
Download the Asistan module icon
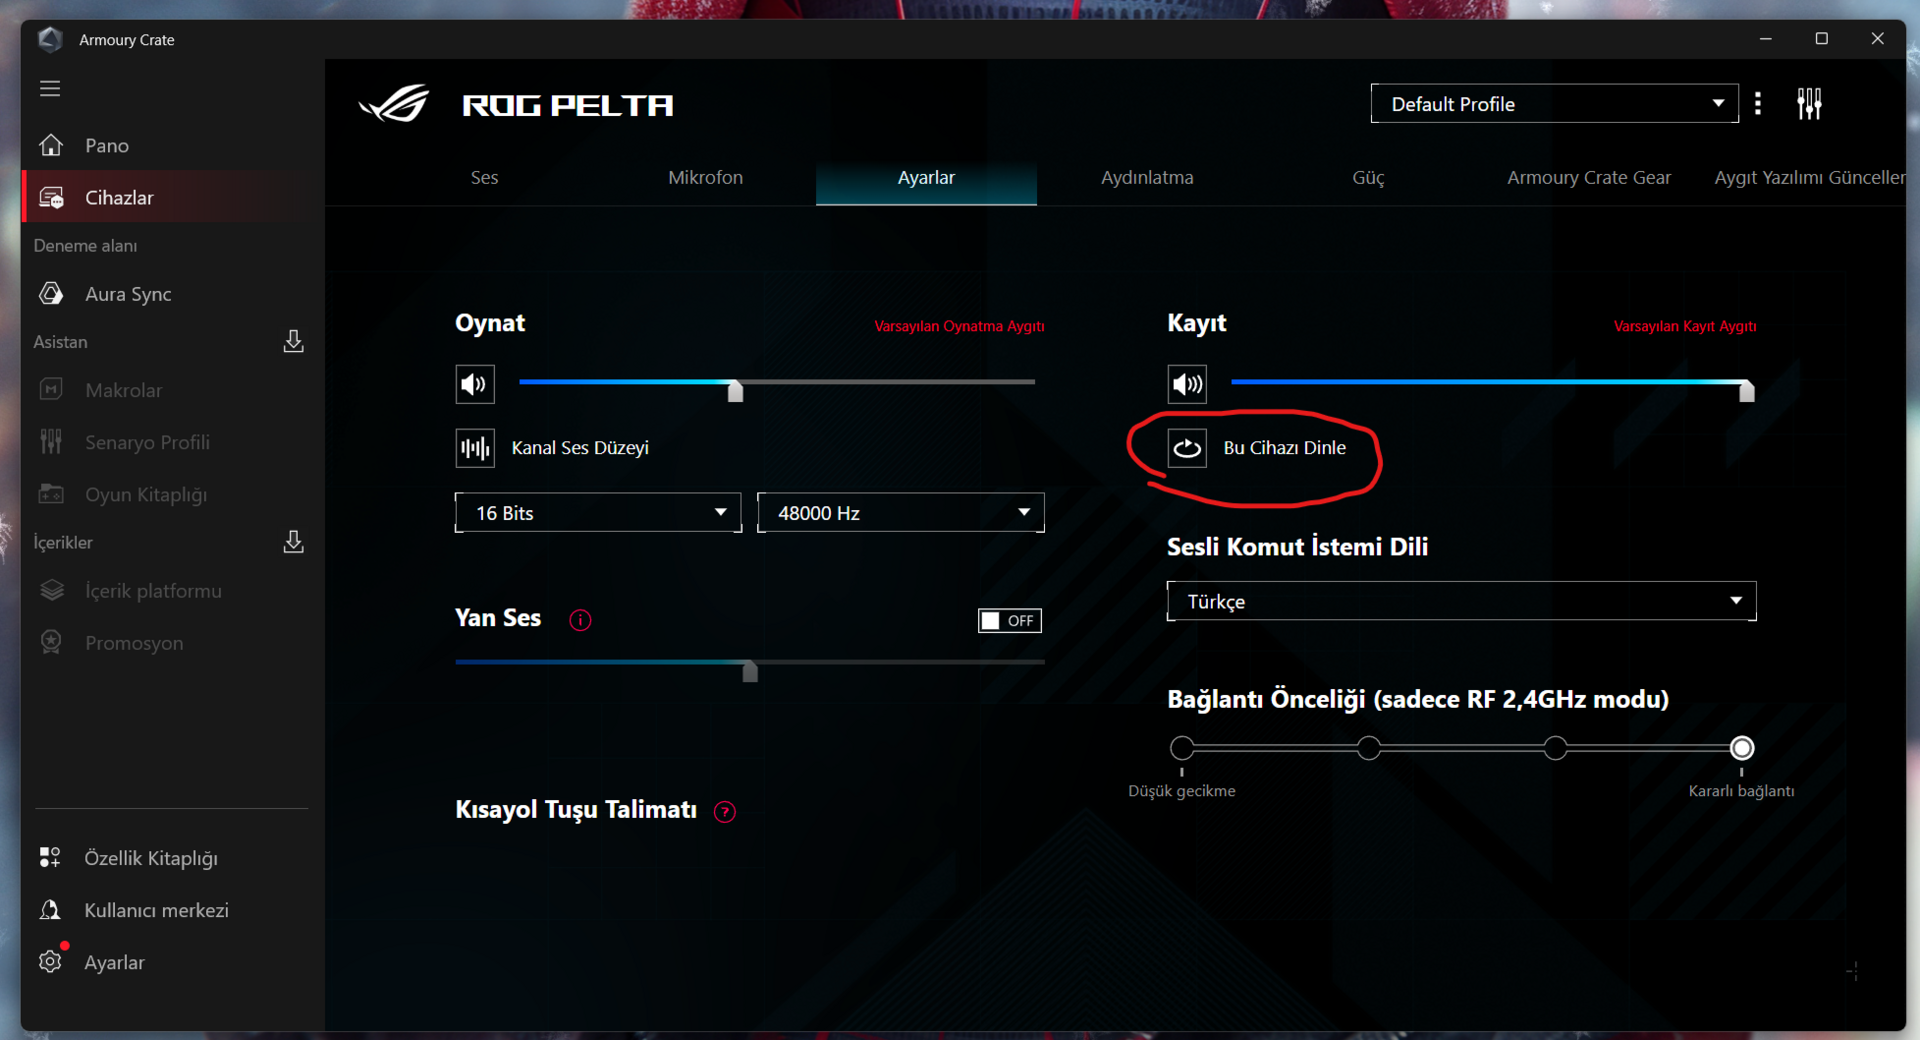(293, 342)
